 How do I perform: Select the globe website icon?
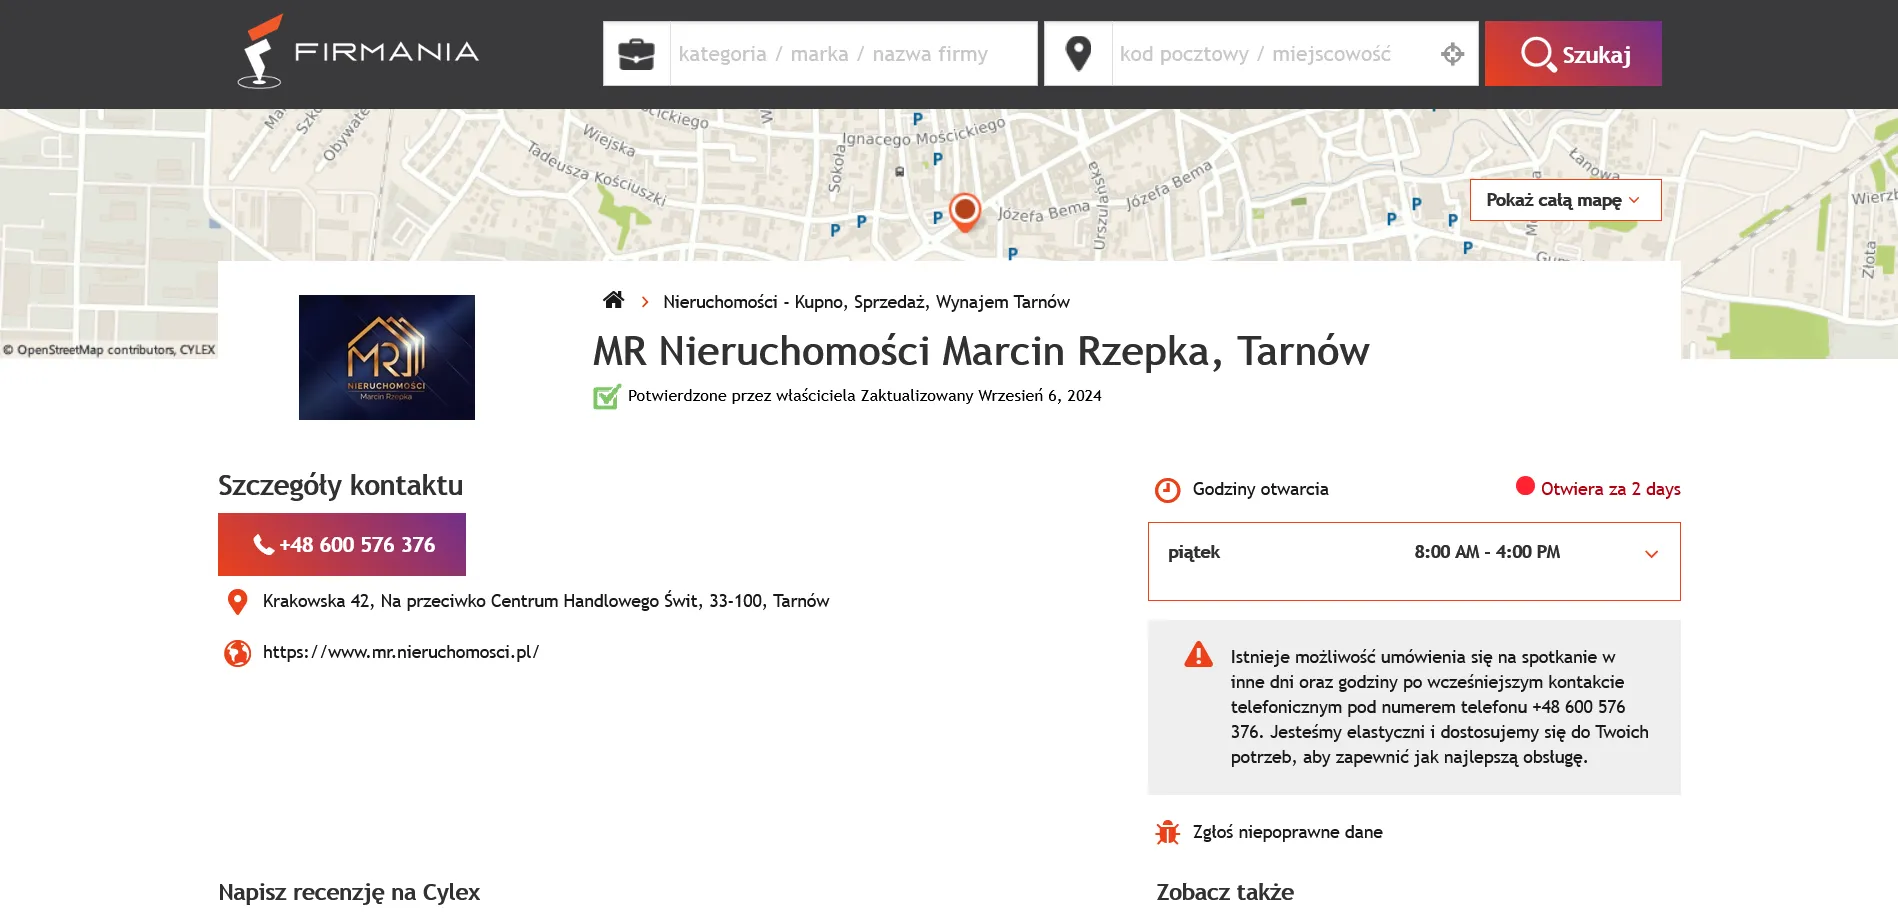[237, 653]
